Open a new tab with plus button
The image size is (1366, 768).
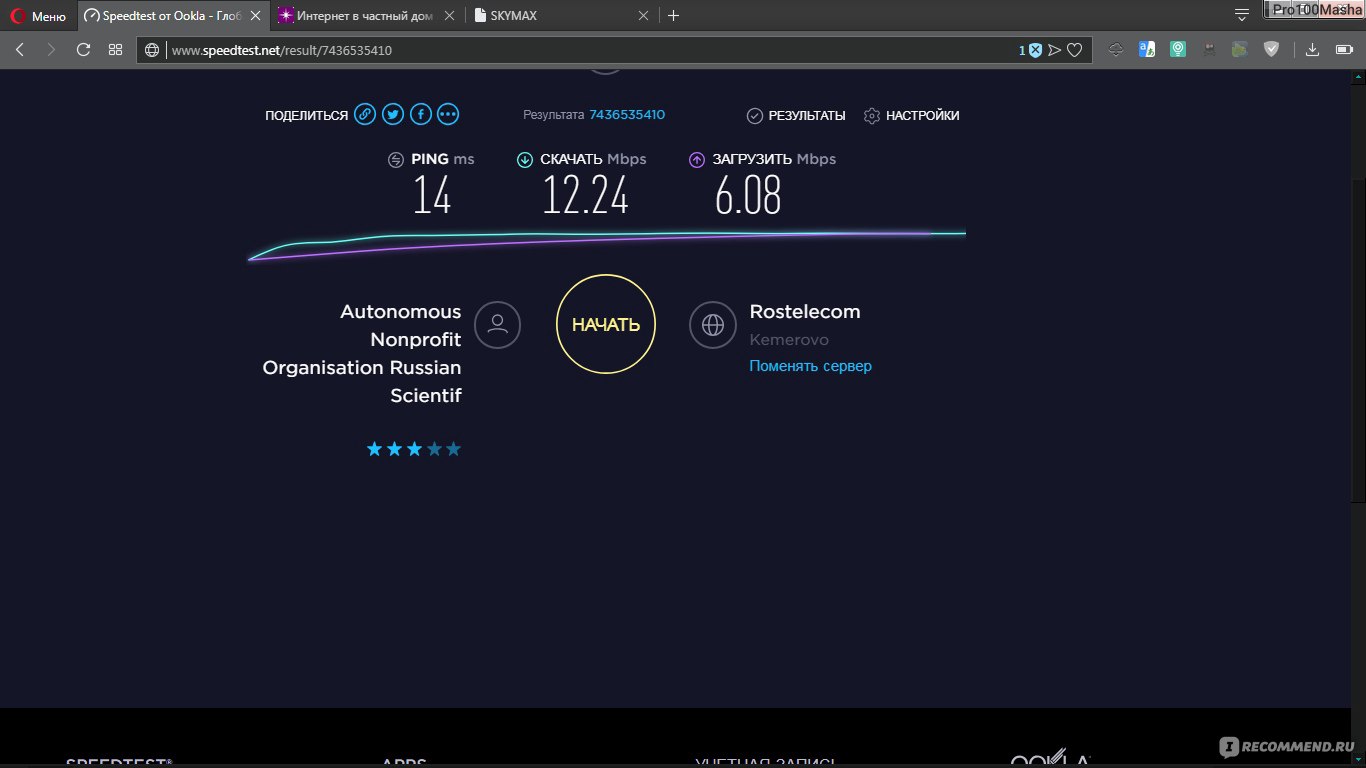click(673, 16)
